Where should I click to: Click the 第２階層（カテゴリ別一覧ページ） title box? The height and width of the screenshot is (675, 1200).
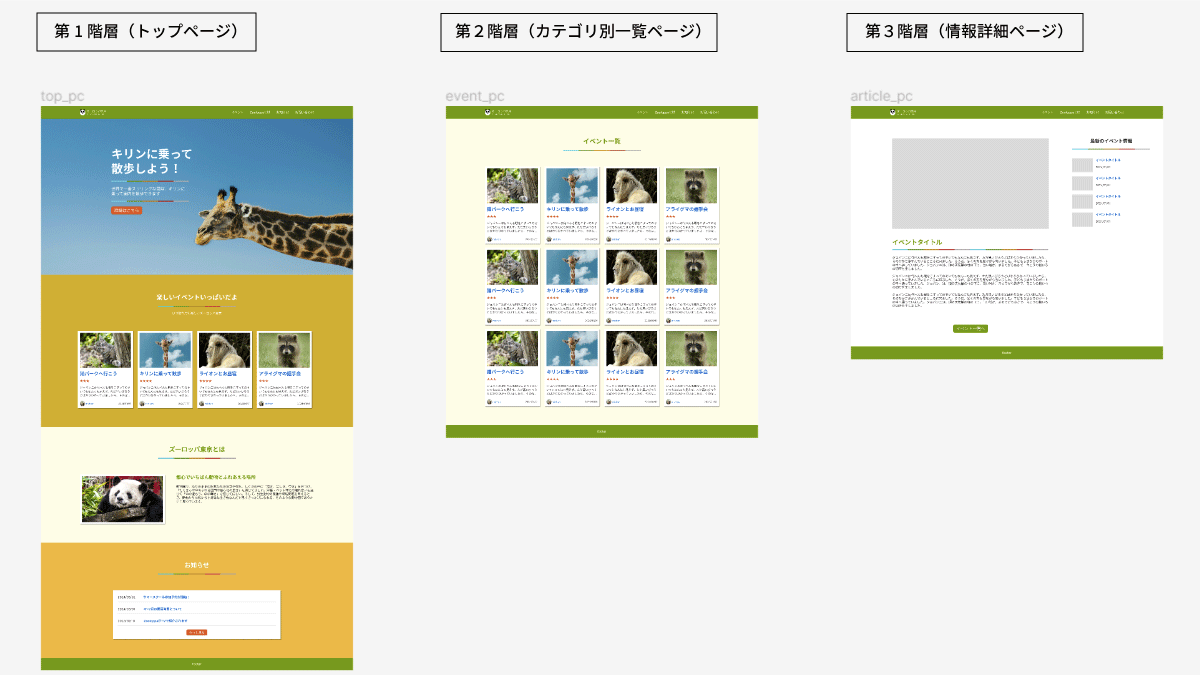point(579,32)
